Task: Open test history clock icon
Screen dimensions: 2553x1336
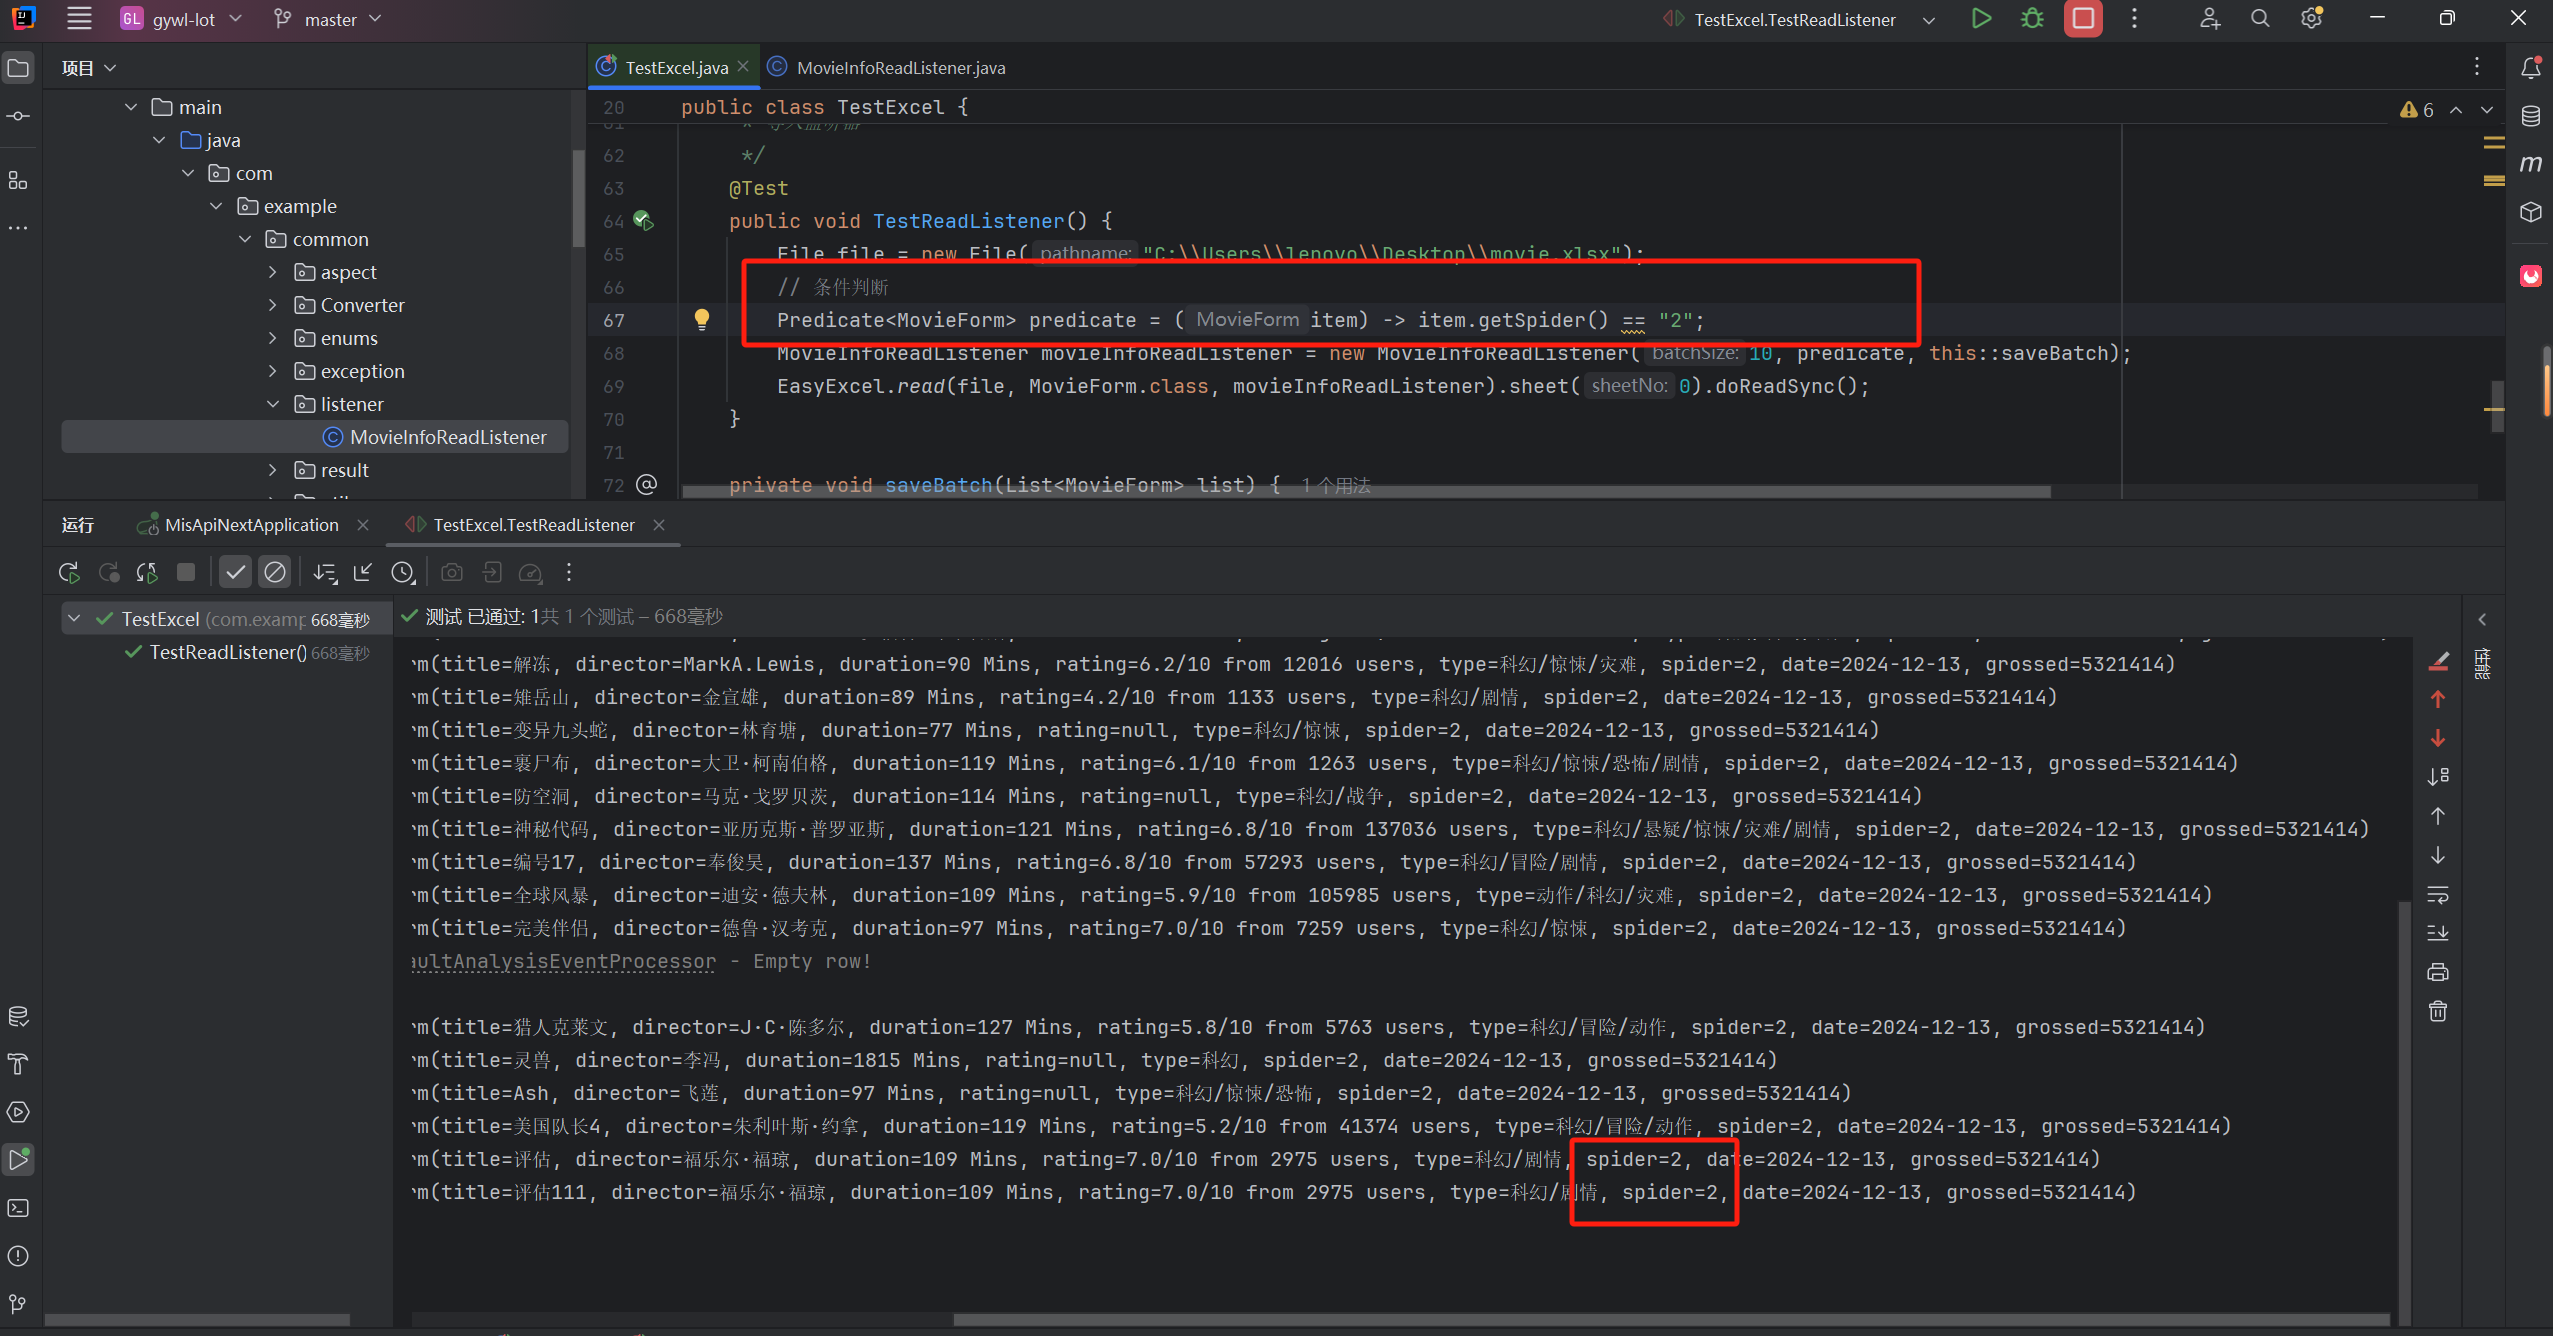Action: point(402,572)
